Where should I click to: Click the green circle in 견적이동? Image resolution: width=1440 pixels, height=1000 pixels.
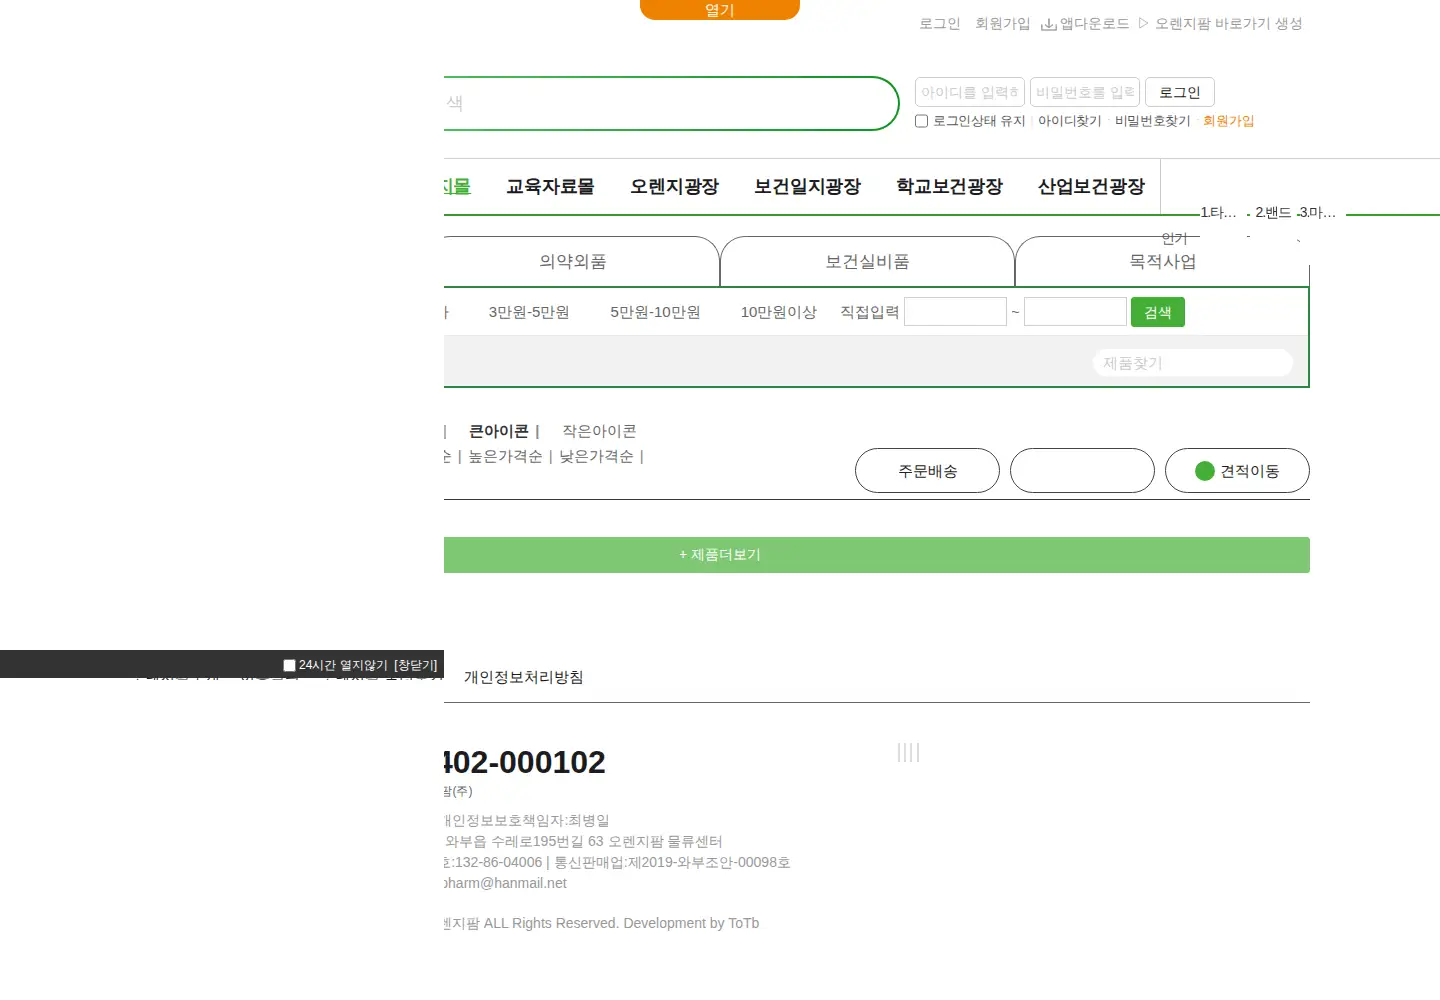pyautogui.click(x=1205, y=471)
